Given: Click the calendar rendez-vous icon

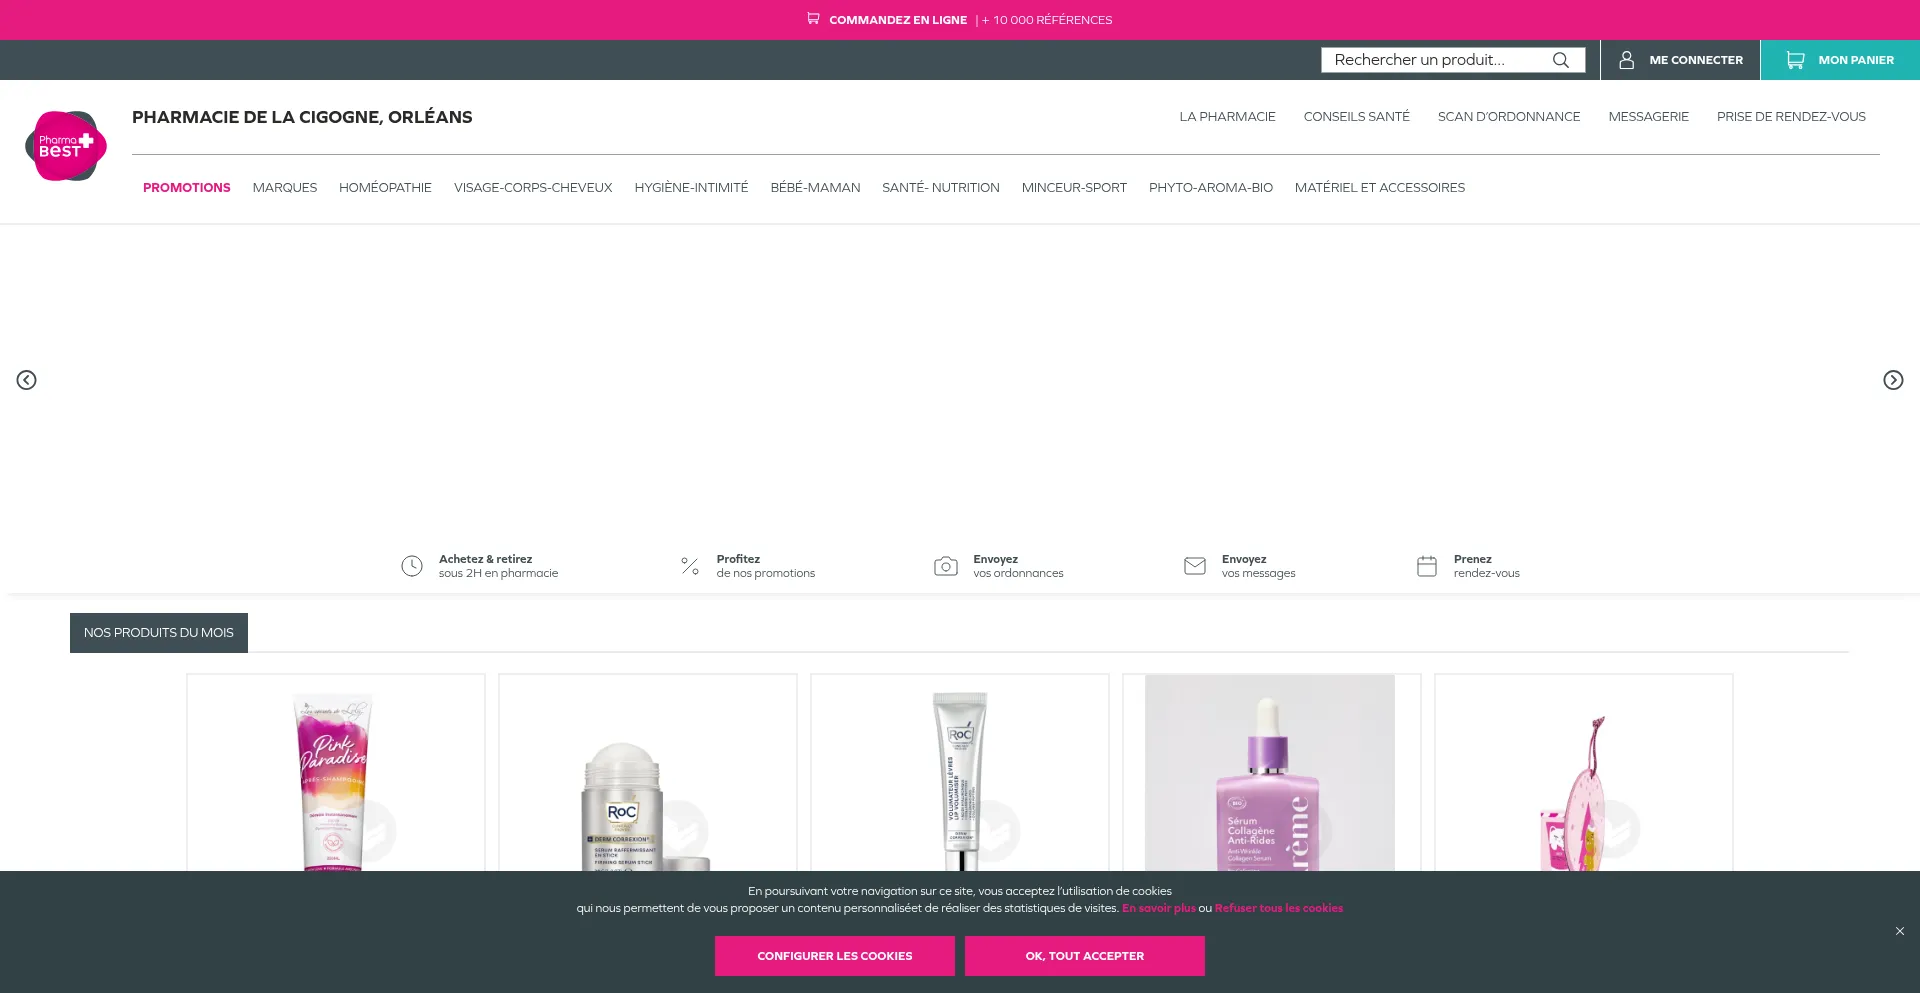Looking at the screenshot, I should tap(1427, 566).
